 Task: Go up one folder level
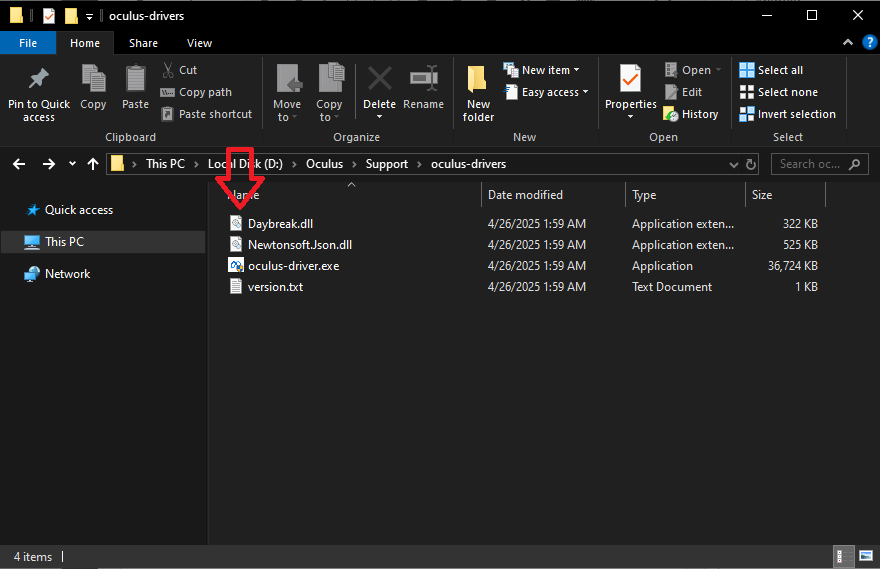[x=93, y=164]
